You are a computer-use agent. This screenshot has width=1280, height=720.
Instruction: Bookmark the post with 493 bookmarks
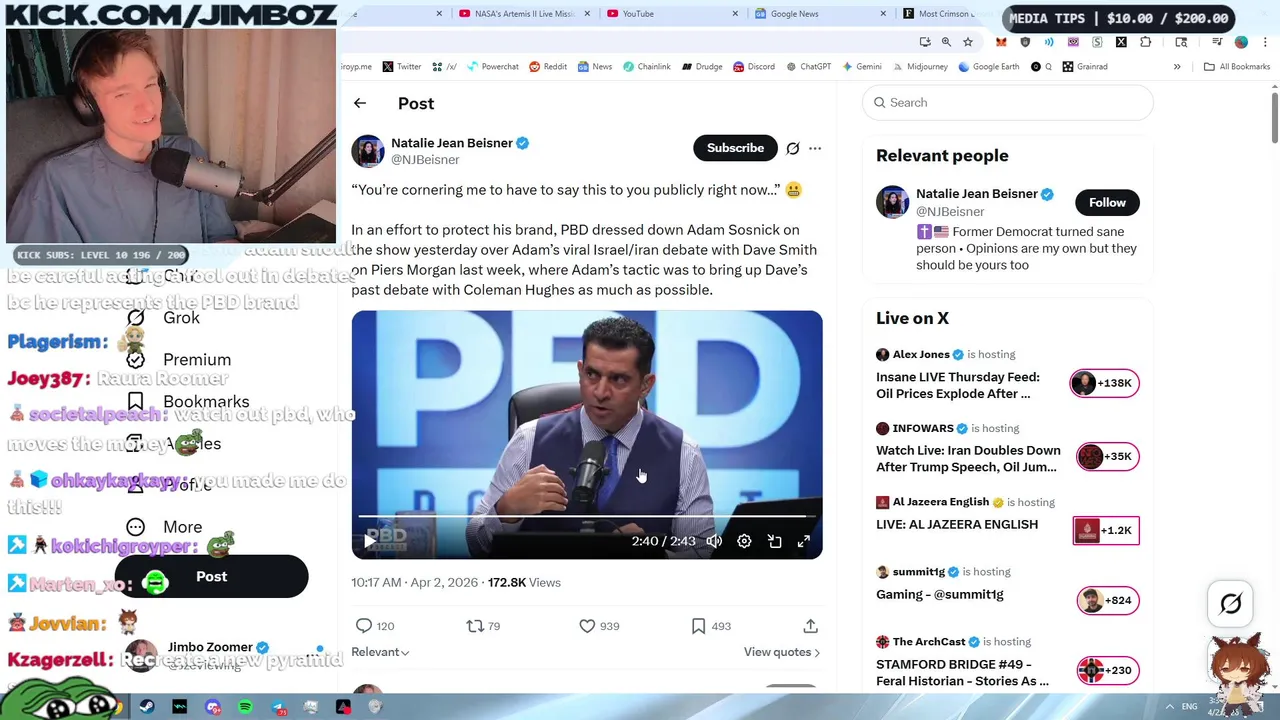699,626
